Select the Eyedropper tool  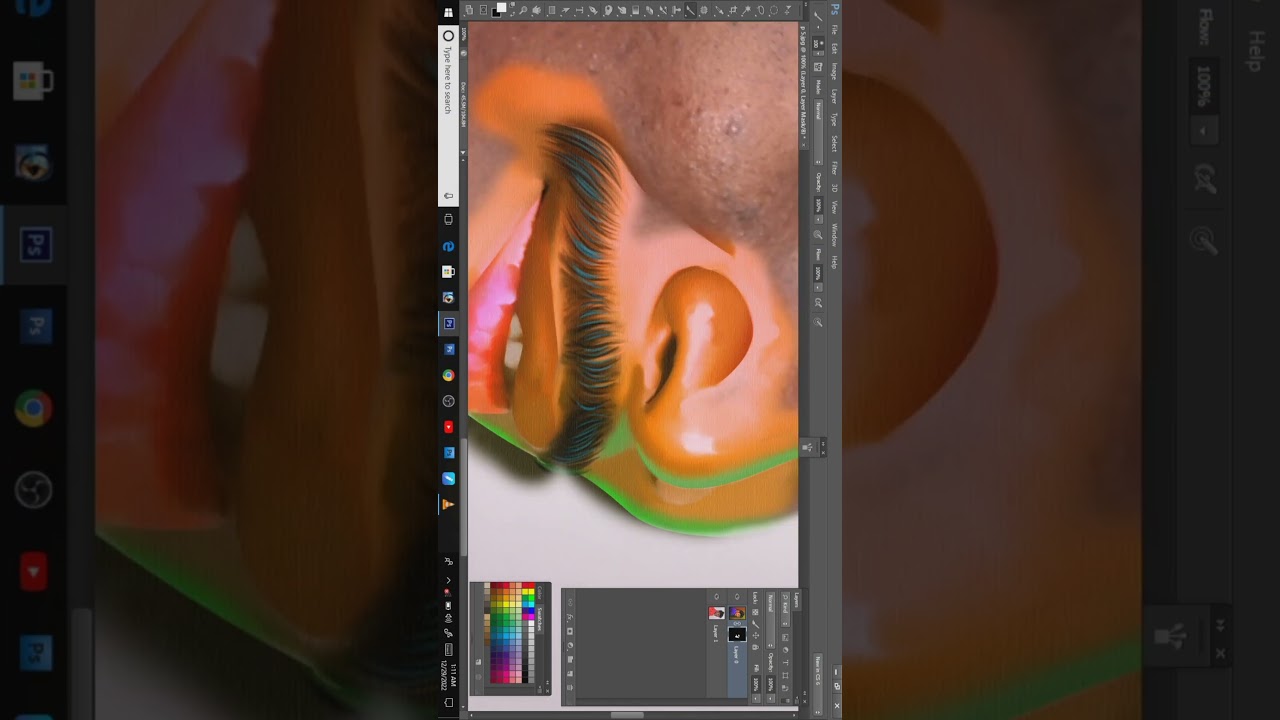(718, 10)
